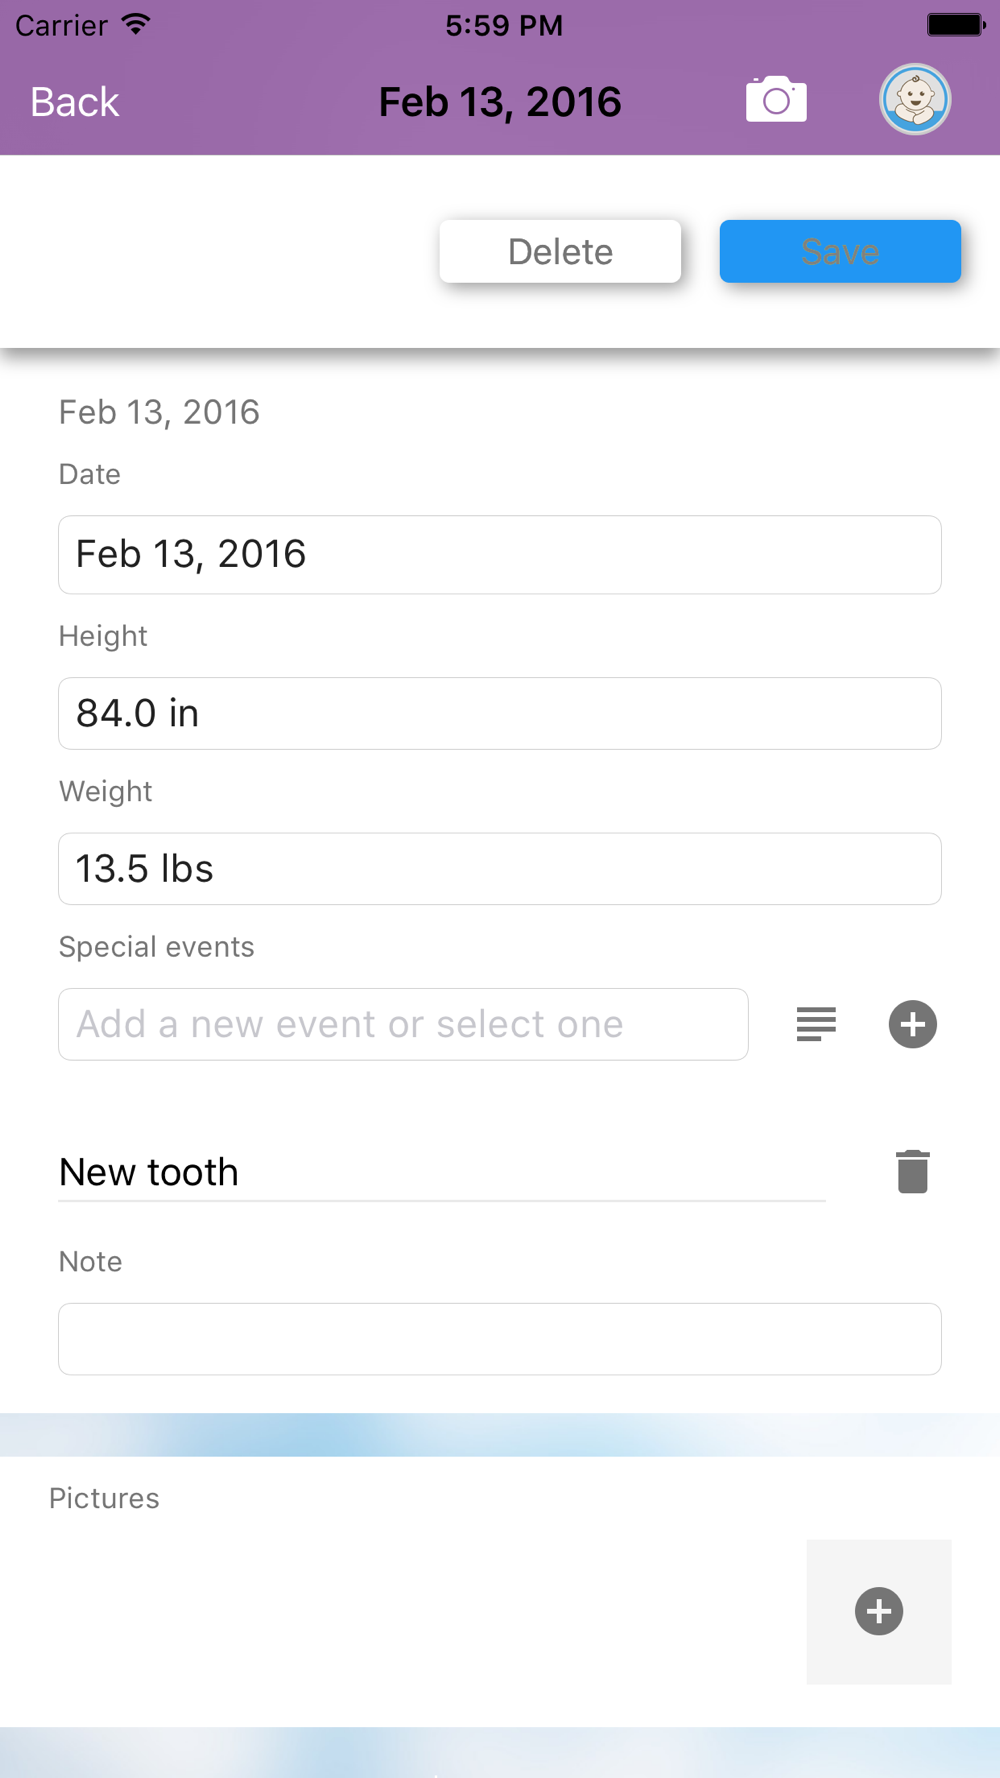Delete this entry
This screenshot has width=1000, height=1778.
pos(560,251)
